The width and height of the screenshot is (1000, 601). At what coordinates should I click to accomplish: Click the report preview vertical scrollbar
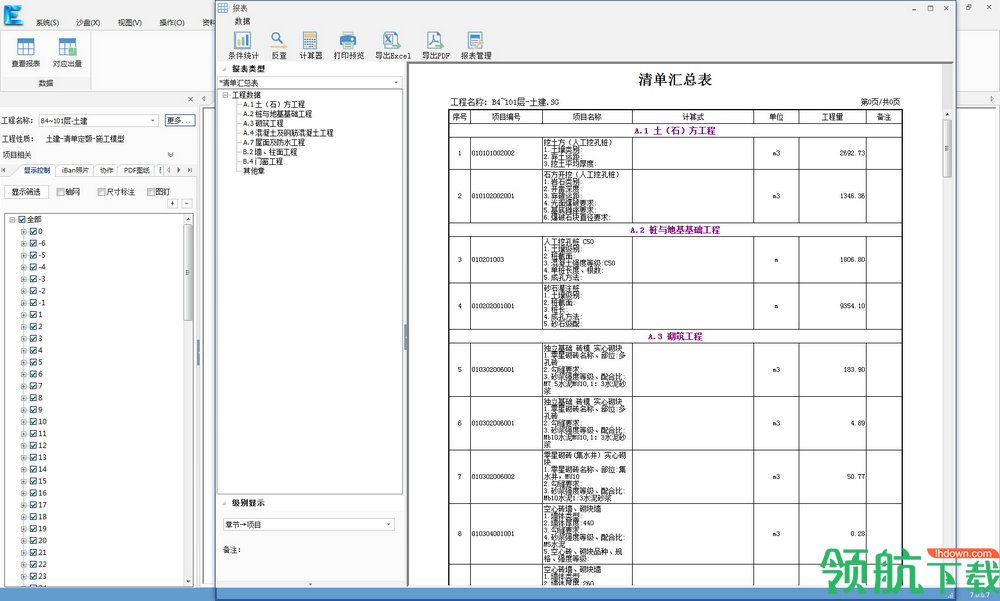(x=947, y=148)
